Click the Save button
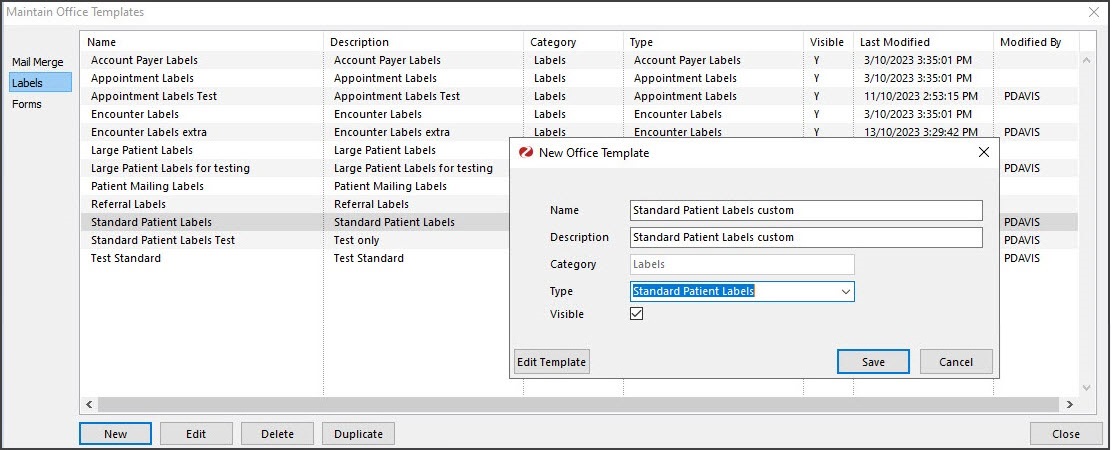The width and height of the screenshot is (1113, 450). pyautogui.click(x=873, y=362)
